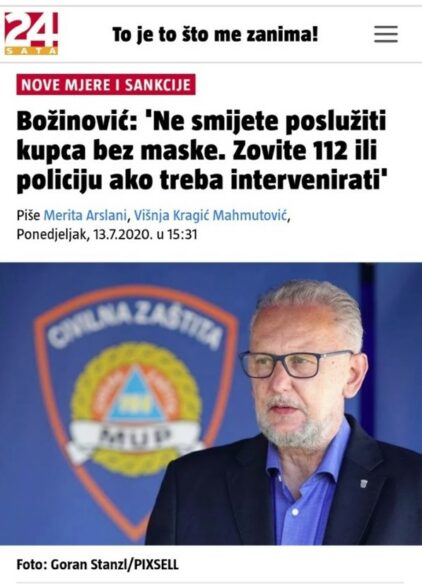Click the blue 112 triangle in the emblem
Viewport: 422px width, 584px height.
pos(136,396)
